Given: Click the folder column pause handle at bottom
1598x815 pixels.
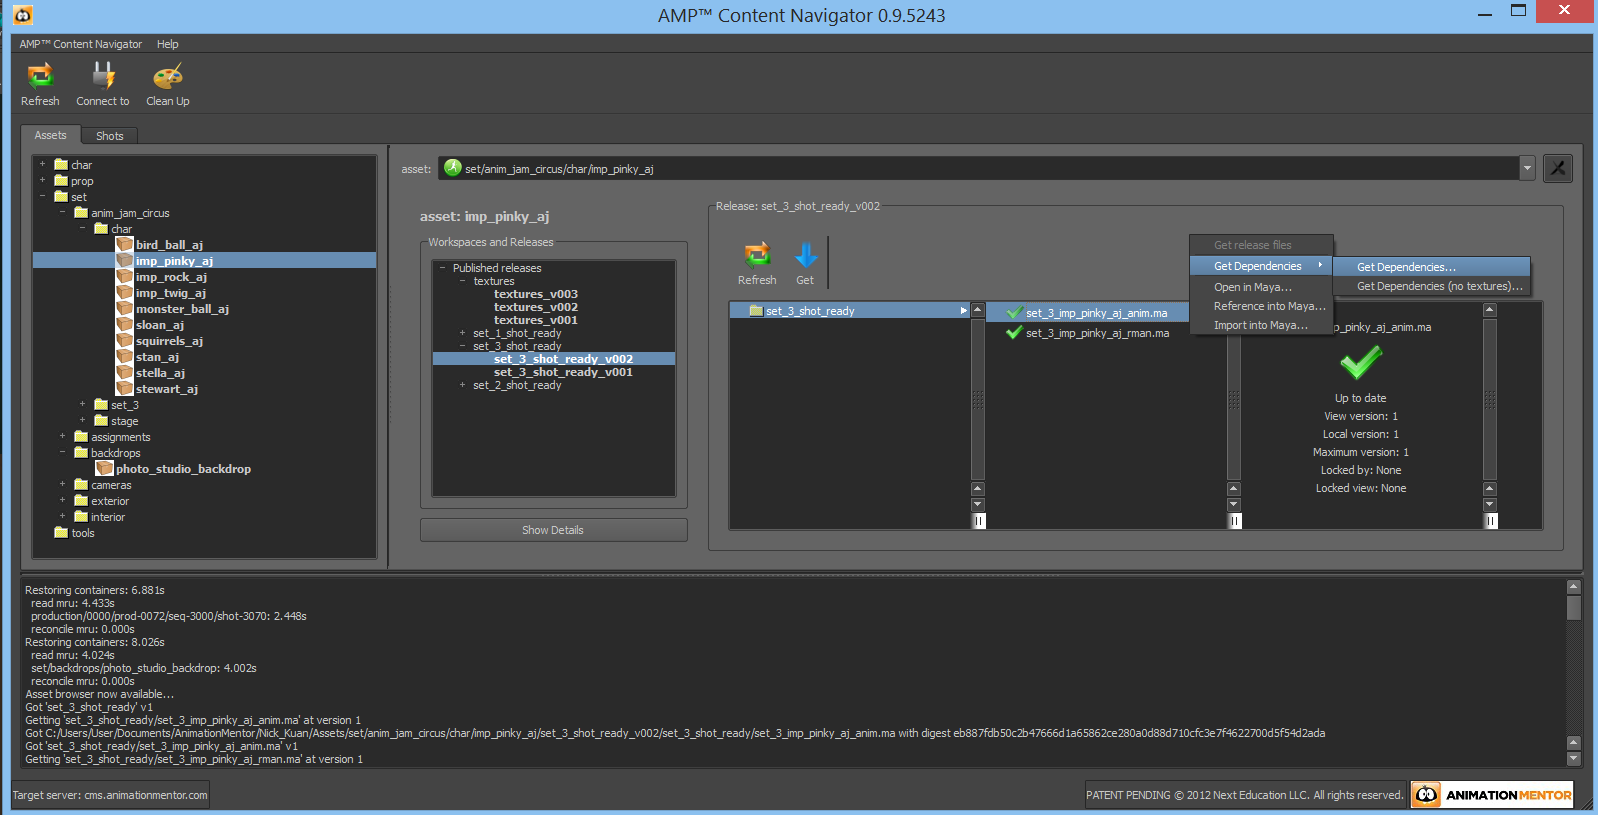Looking at the screenshot, I should 978,520.
